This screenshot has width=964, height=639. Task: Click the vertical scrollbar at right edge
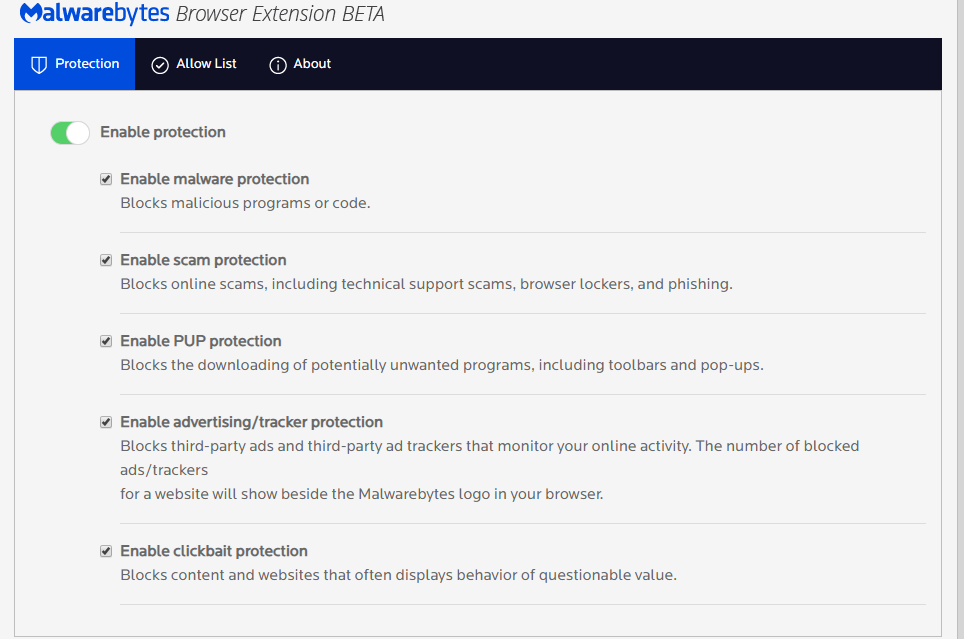click(960, 319)
